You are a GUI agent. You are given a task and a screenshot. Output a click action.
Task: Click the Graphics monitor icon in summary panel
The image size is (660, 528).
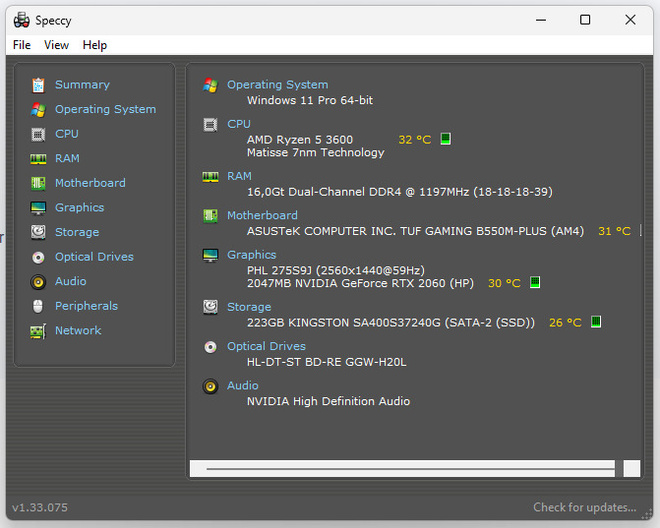coord(210,255)
